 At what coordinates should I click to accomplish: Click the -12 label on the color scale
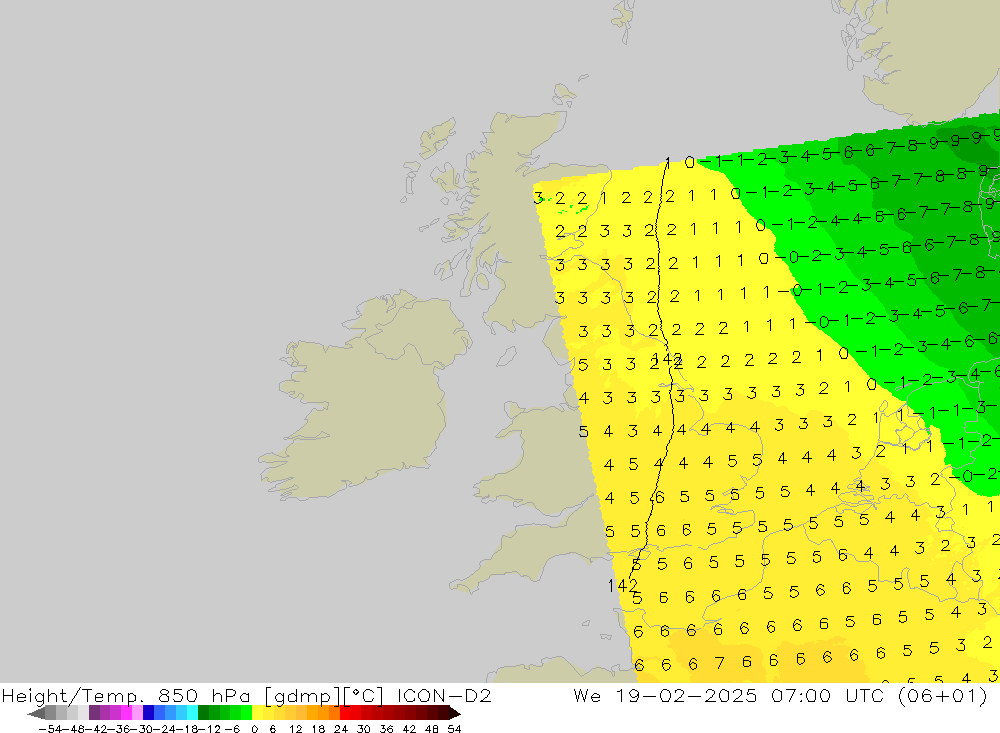click(209, 729)
